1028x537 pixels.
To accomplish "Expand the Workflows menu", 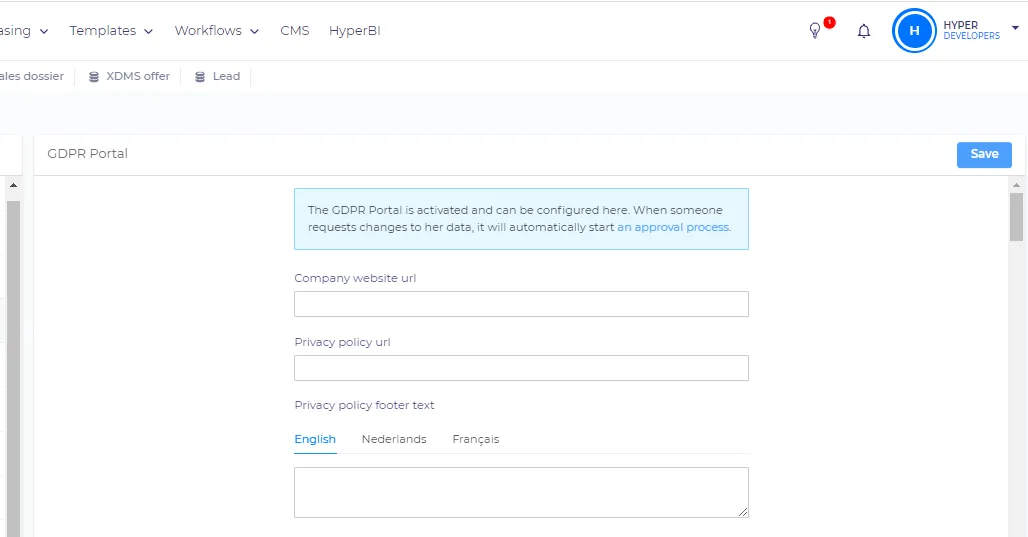I will coord(216,31).
